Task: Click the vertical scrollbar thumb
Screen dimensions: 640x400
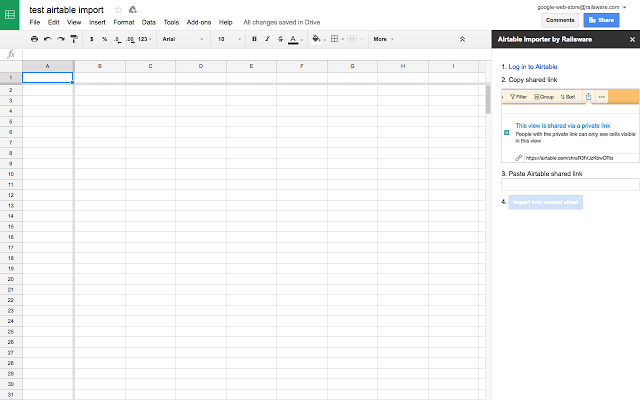Action: 488,100
